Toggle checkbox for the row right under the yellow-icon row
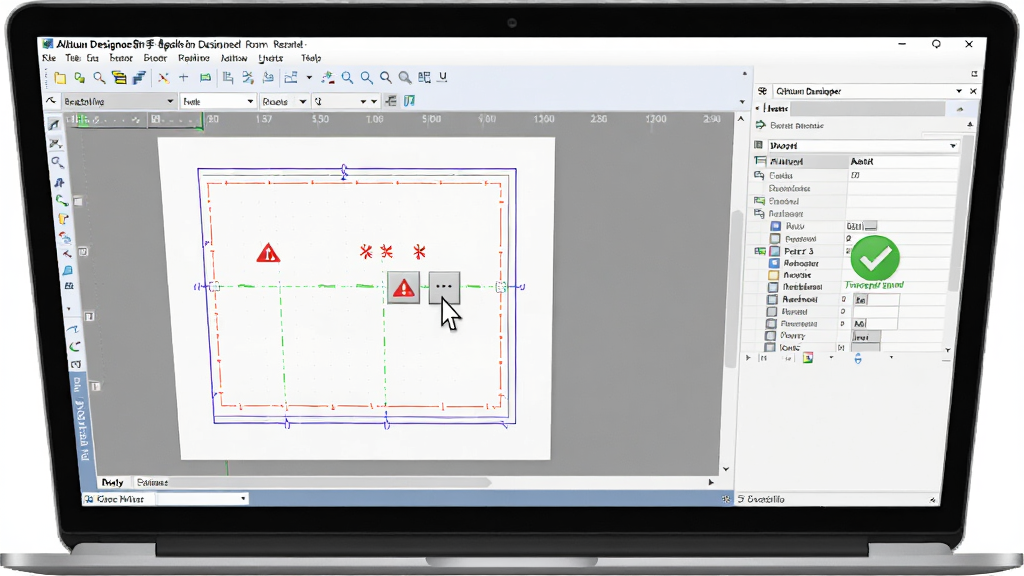The width and height of the screenshot is (1024, 576). pyautogui.click(x=773, y=287)
